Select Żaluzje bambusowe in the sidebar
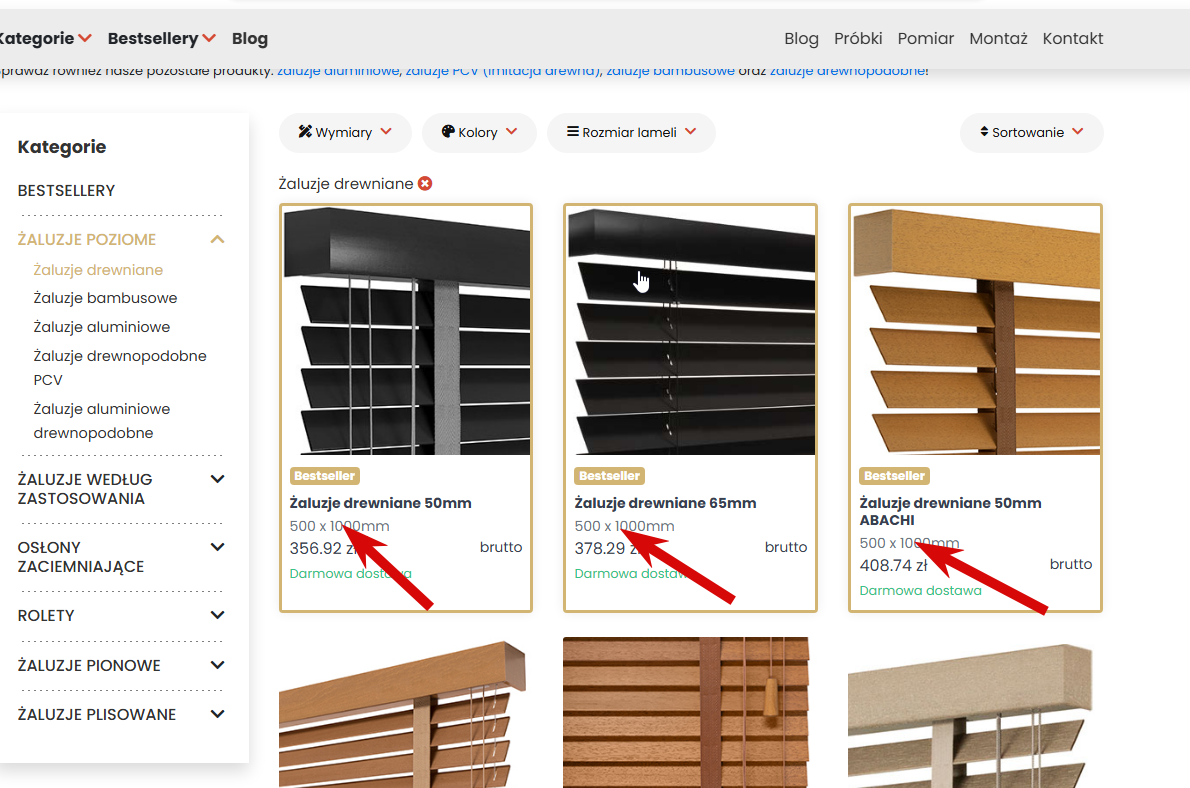The image size is (1190, 788). (105, 298)
